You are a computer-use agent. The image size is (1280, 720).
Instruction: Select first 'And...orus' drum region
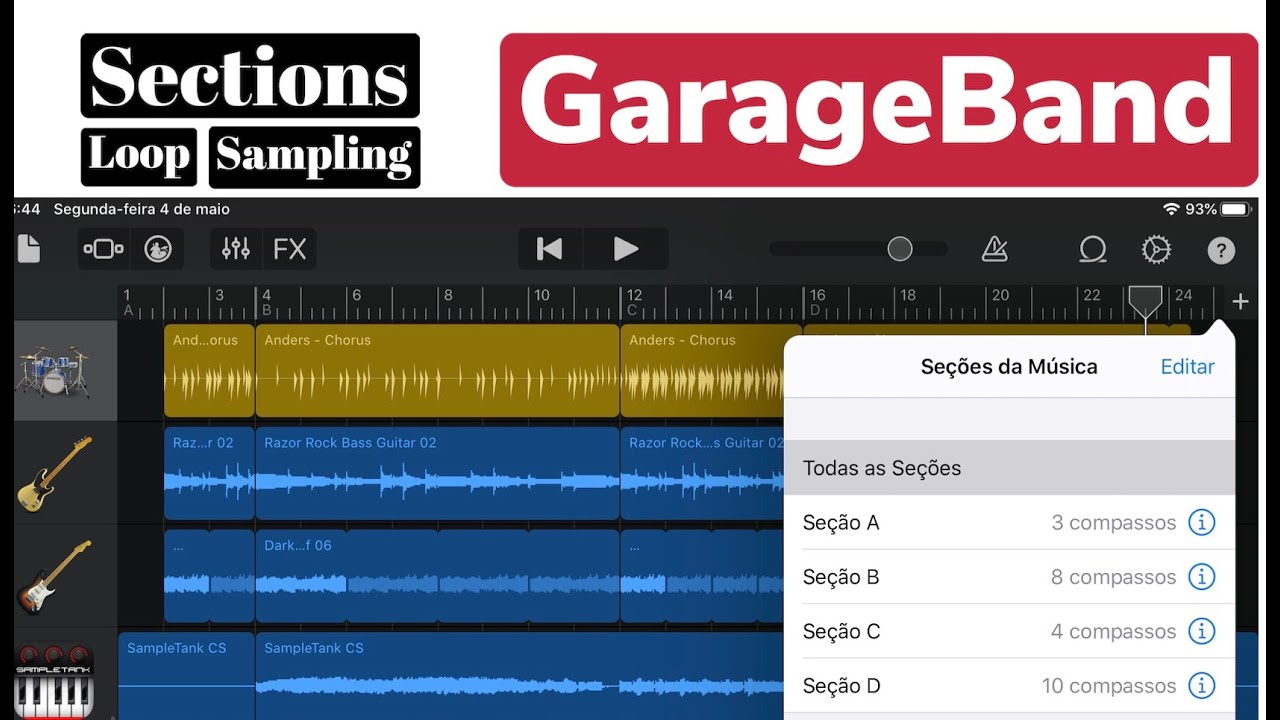coord(209,370)
